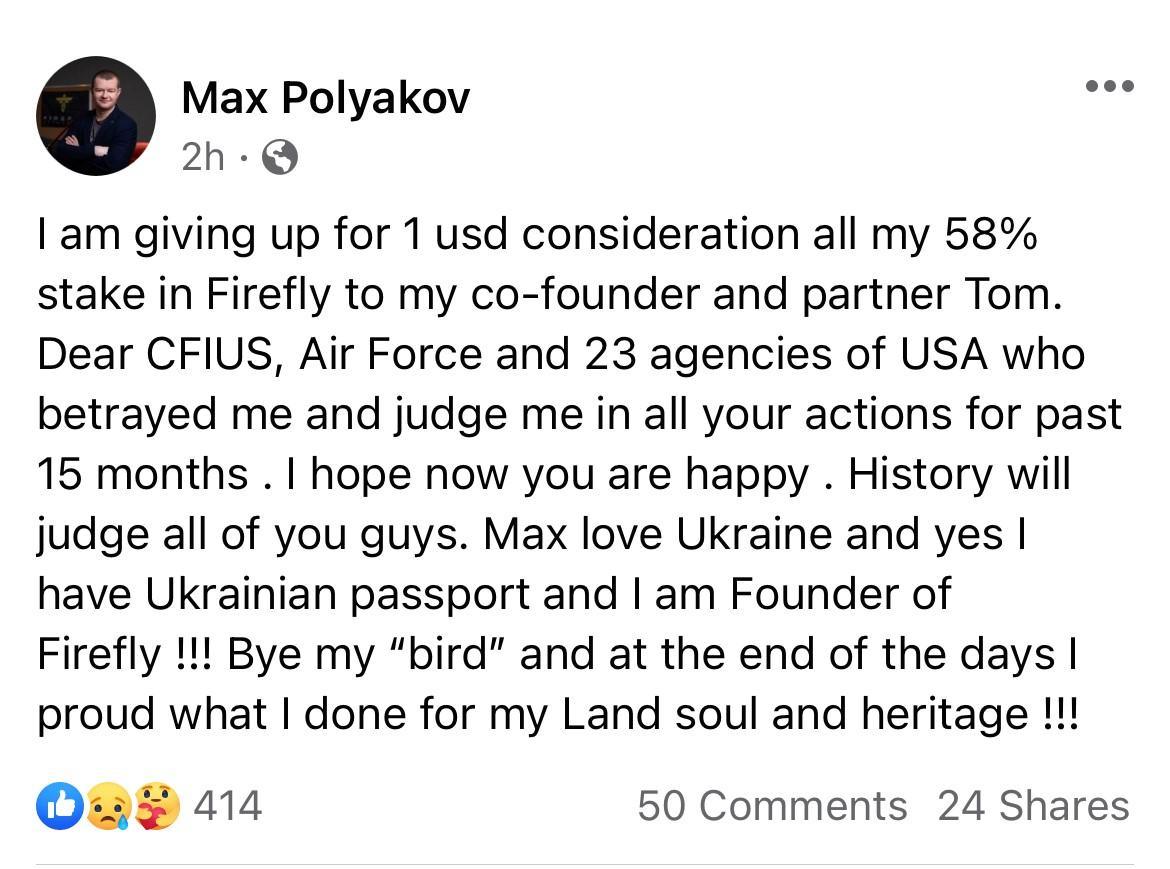
Task: Click the 58% figure in the post
Action: 991,234
